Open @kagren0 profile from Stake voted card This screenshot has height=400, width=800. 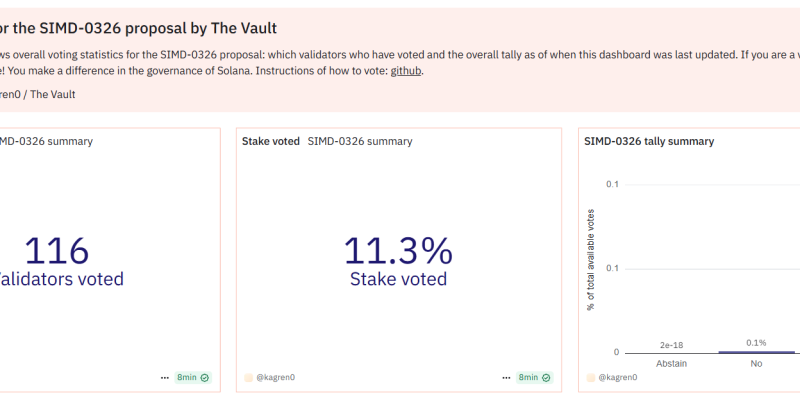click(276, 378)
